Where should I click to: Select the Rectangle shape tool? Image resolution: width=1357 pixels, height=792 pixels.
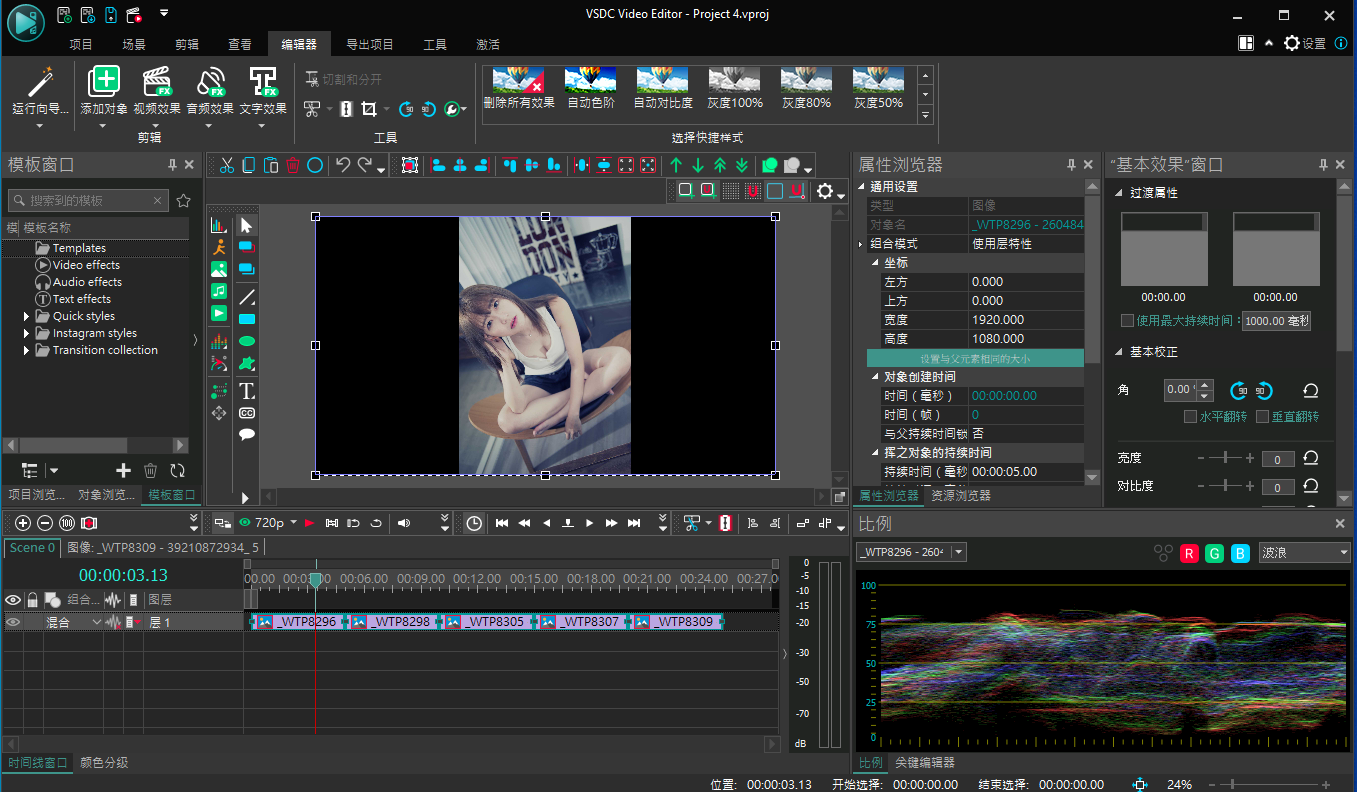pos(247,319)
